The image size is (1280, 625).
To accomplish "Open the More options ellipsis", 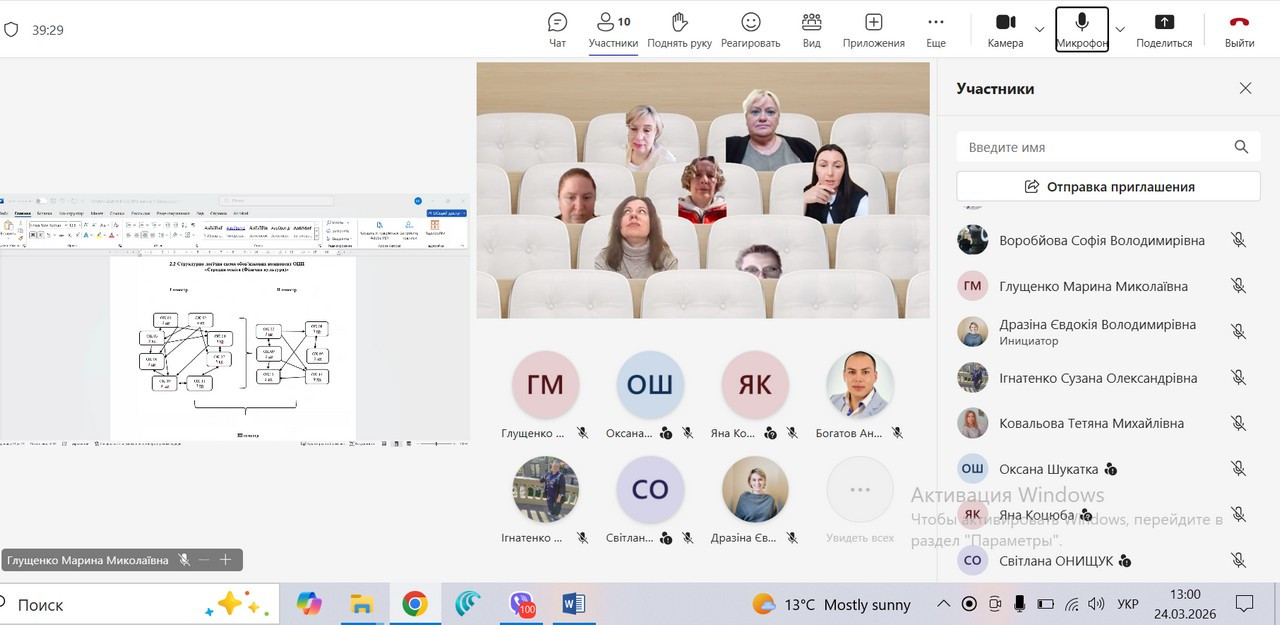I will [x=935, y=22].
